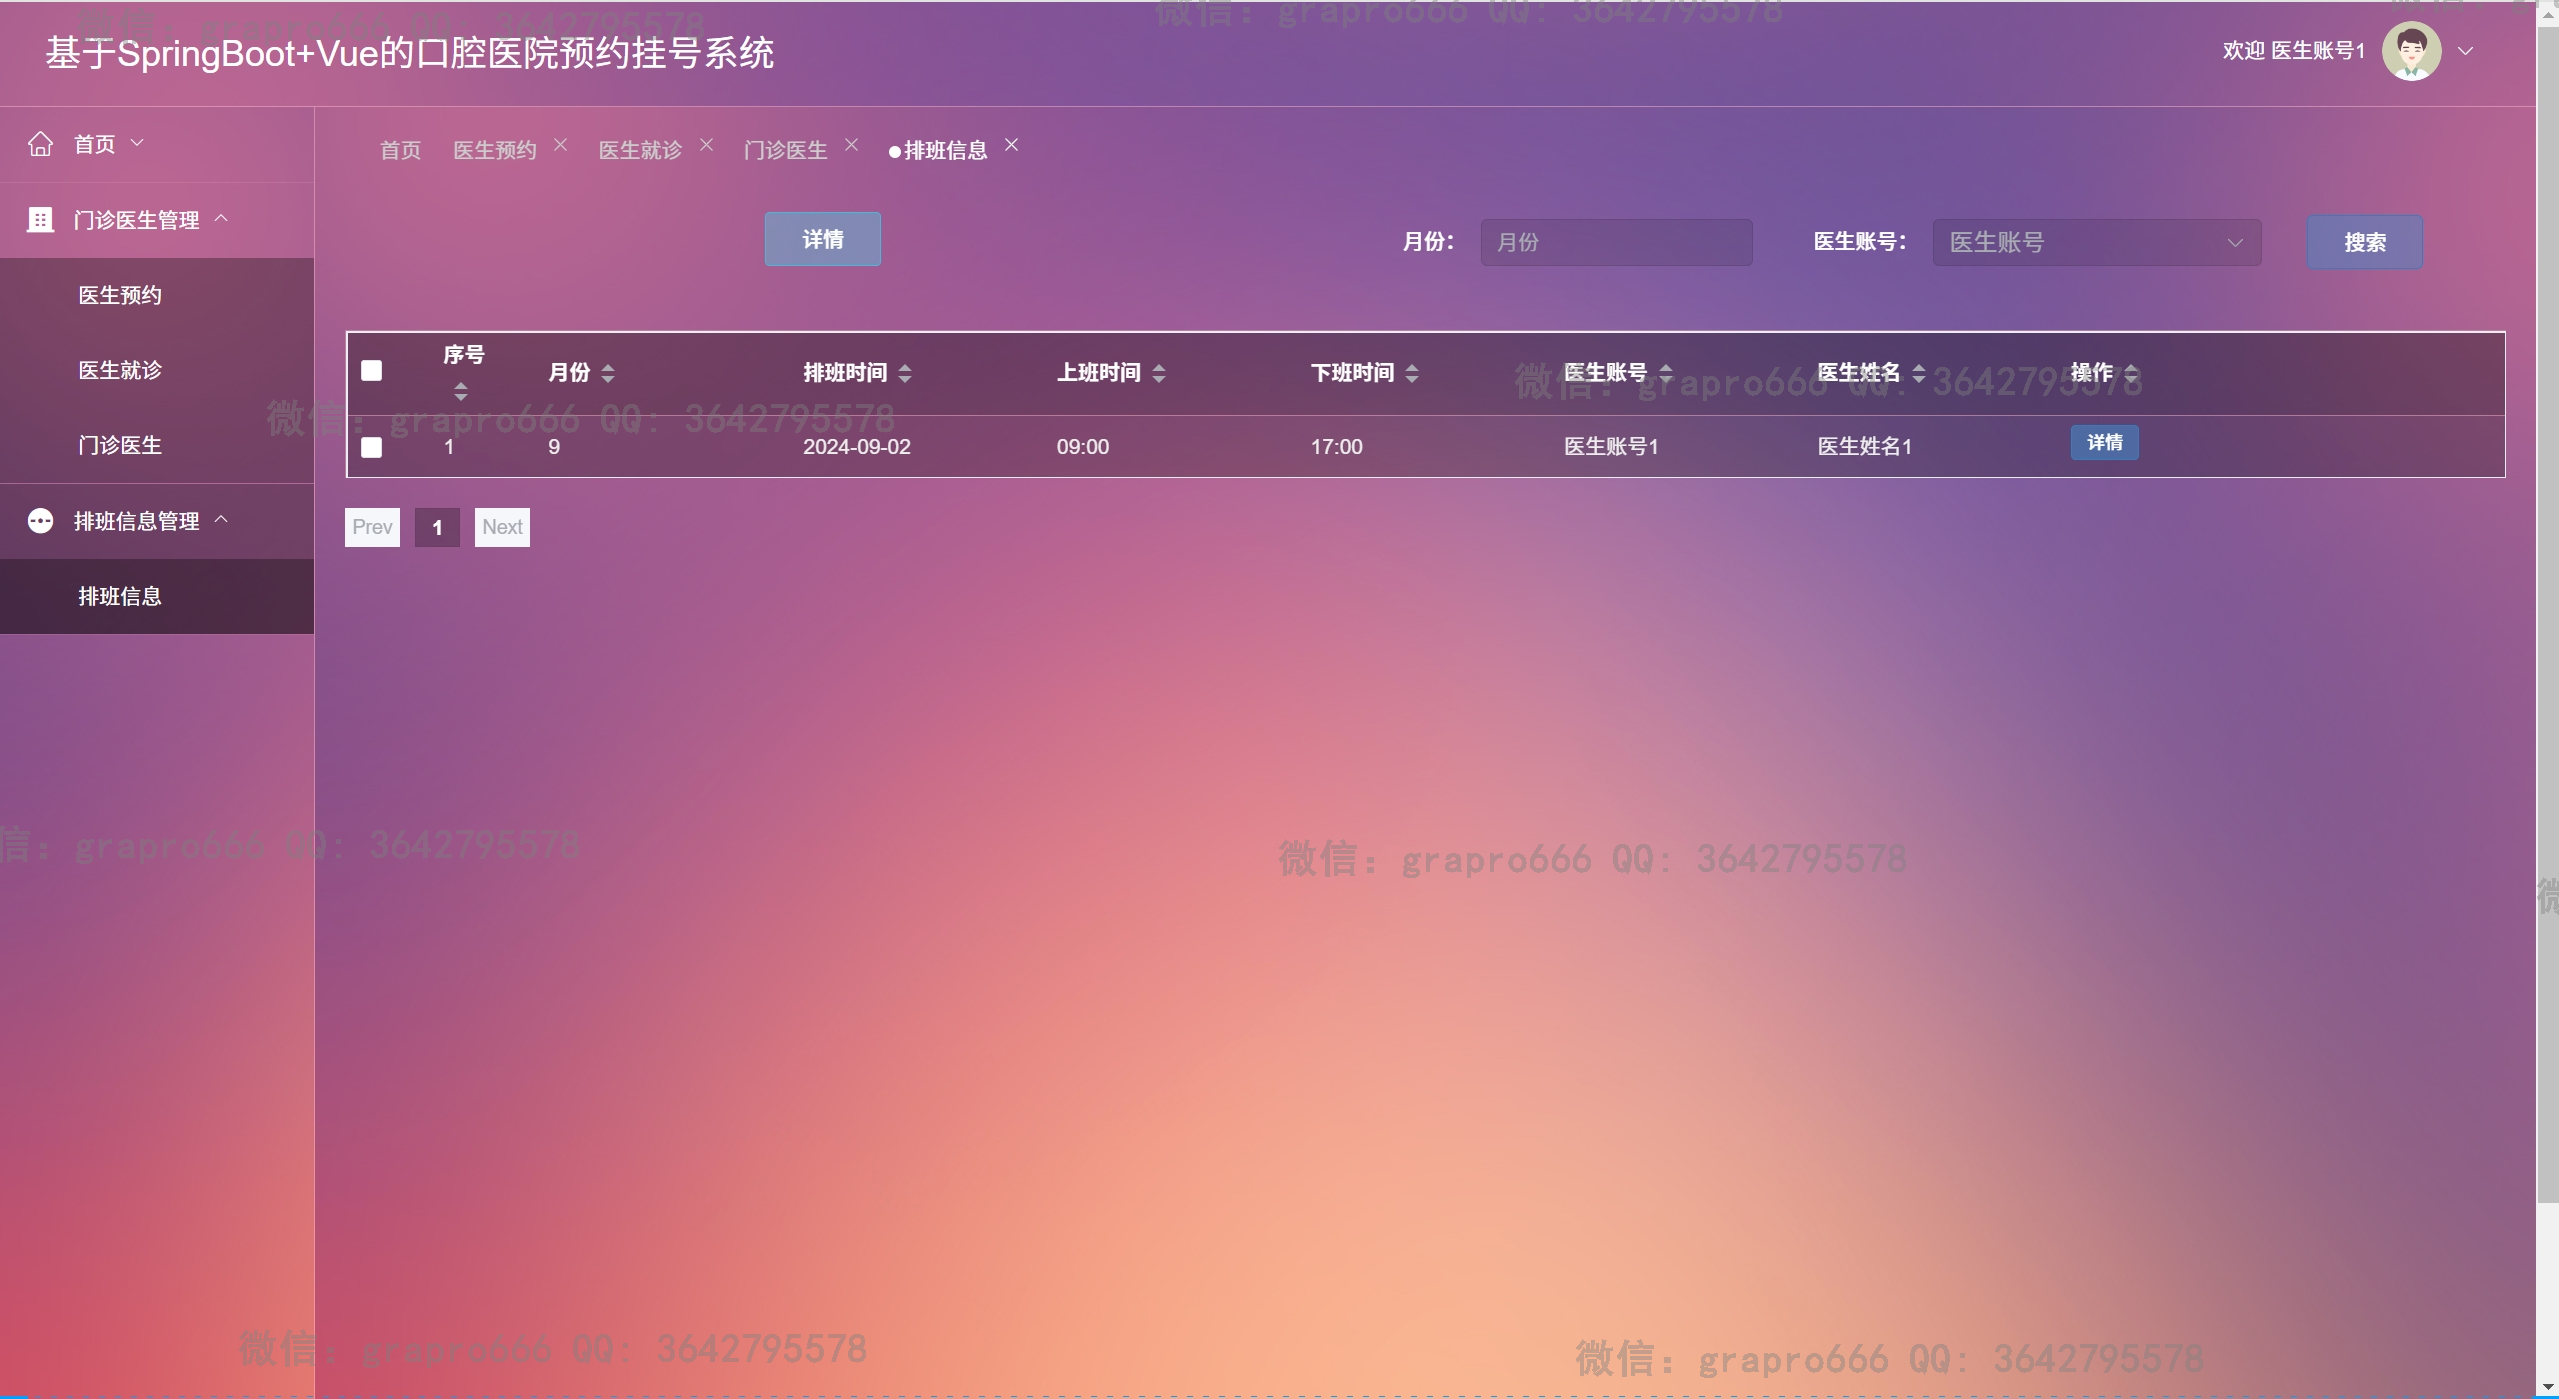The height and width of the screenshot is (1399, 2559).
Task: Open the 医生账号 dropdown filter
Action: pos(2096,242)
